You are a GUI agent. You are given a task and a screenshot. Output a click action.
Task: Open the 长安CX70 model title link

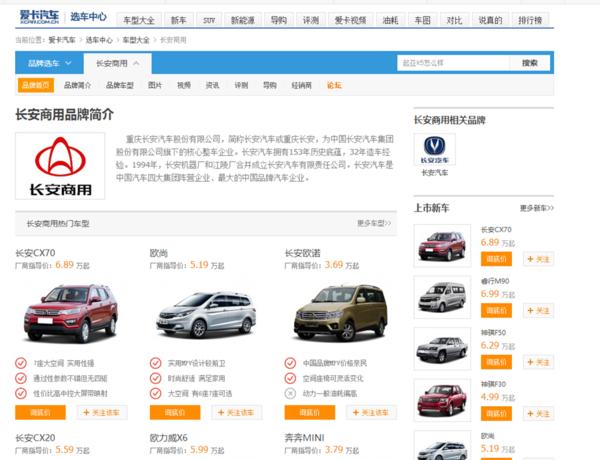click(x=35, y=253)
